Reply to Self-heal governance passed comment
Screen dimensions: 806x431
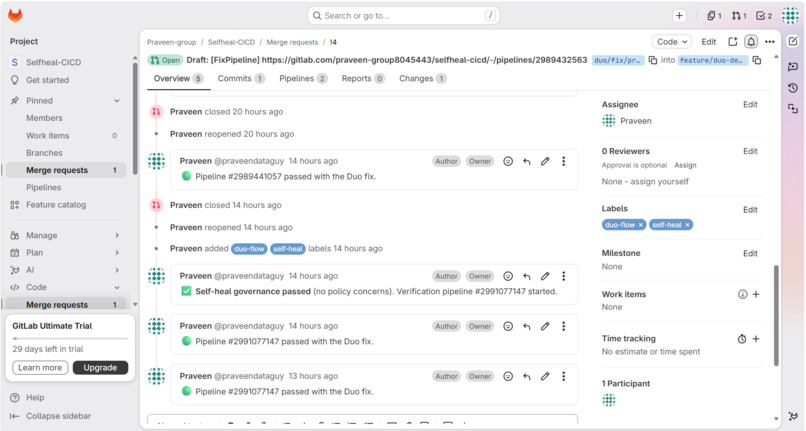(x=527, y=276)
